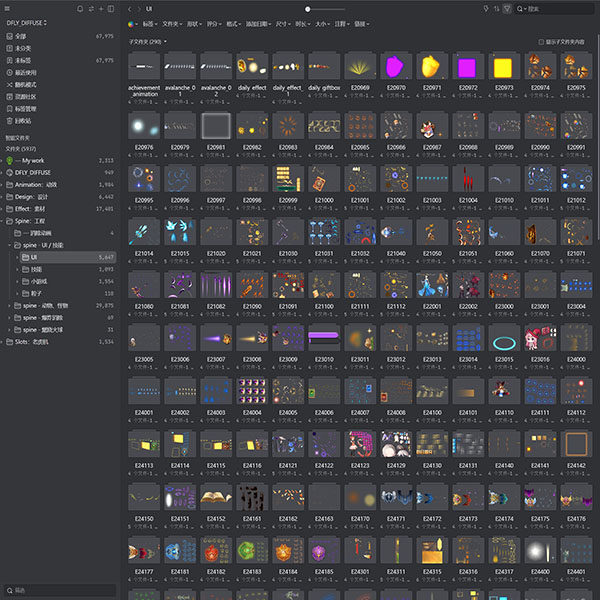Click the sidebar bottom filter input
Image resolution: width=600 pixels, height=600 pixels.
coord(60,590)
